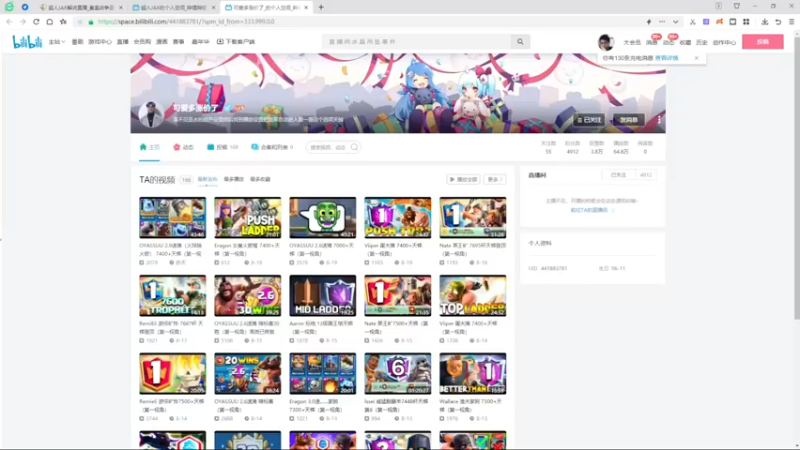Sort videos by 最多播放
This screenshot has width=800, height=450.
click(234, 180)
